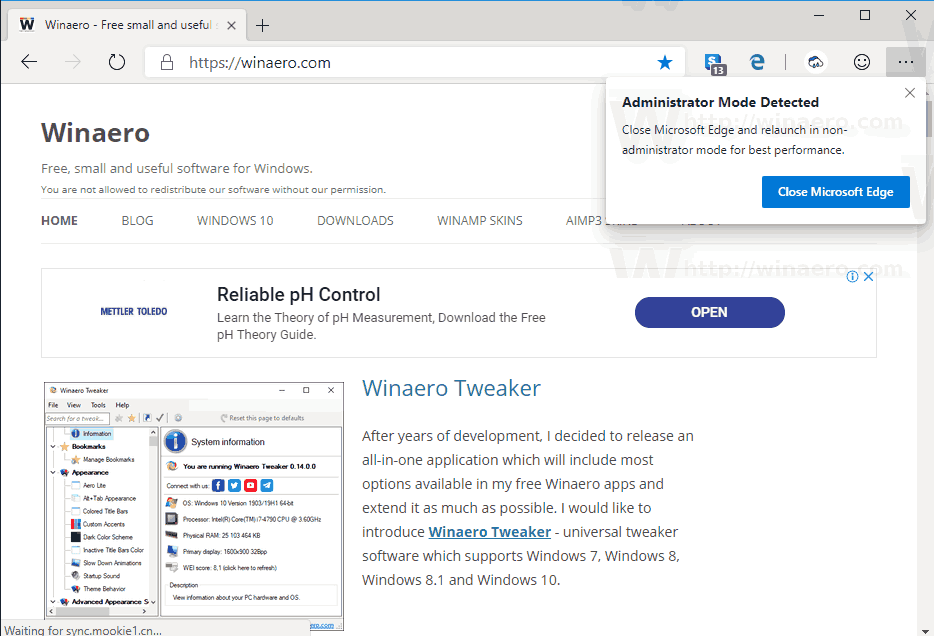Open the DOWNLOADS menu item

point(356,221)
